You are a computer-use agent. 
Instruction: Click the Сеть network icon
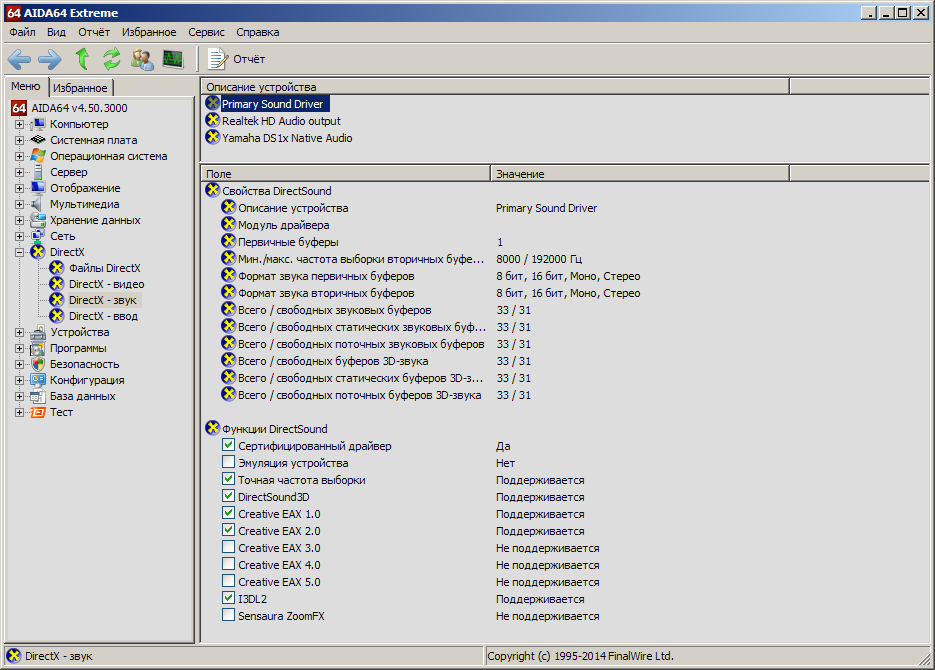pos(38,236)
